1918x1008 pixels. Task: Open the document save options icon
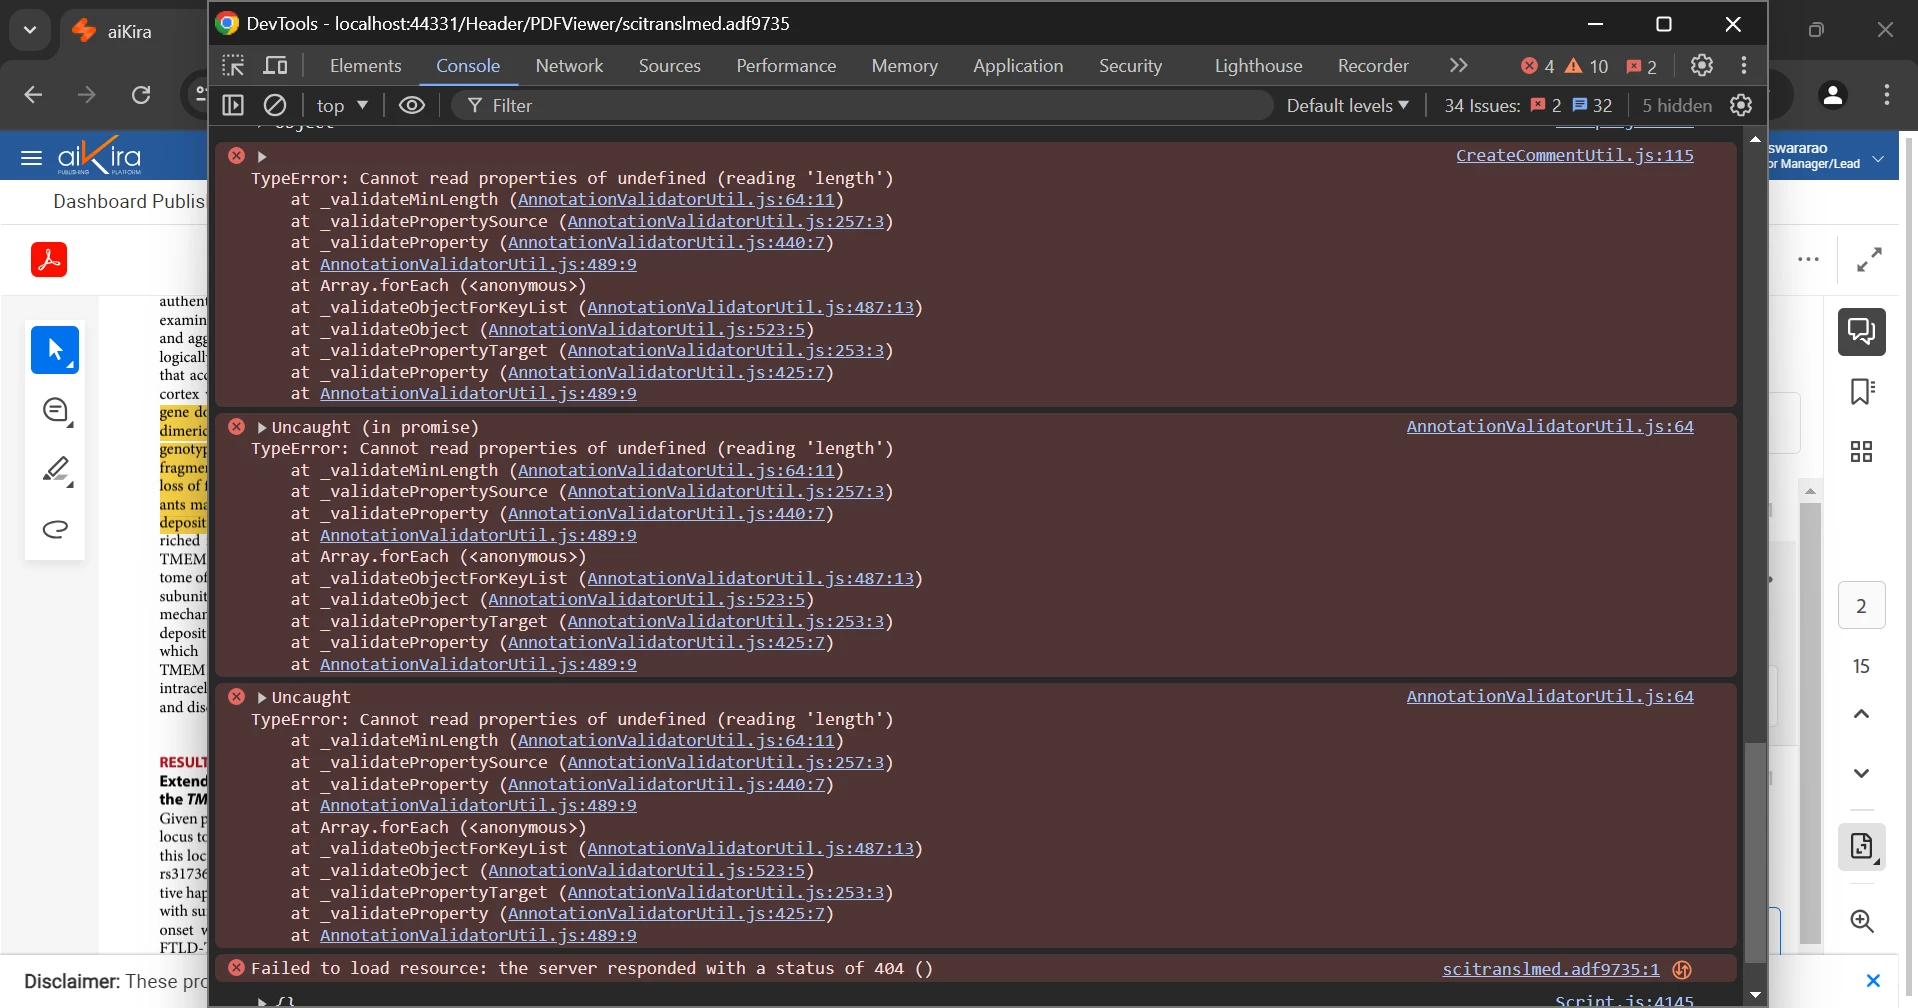pos(1861,848)
